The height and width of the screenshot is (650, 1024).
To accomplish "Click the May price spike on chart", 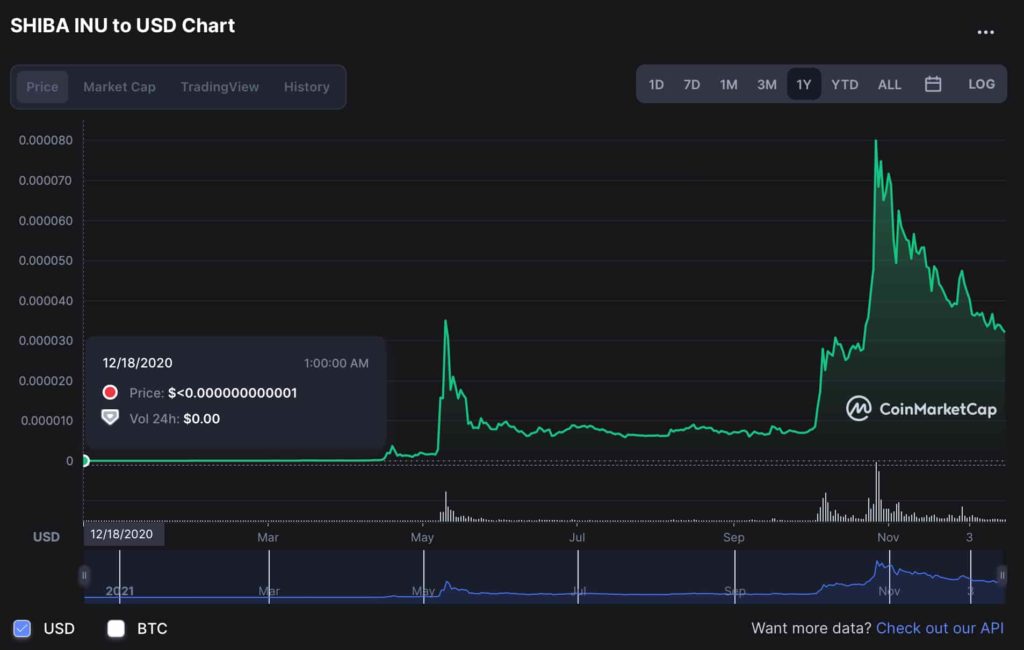I will click(x=446, y=321).
